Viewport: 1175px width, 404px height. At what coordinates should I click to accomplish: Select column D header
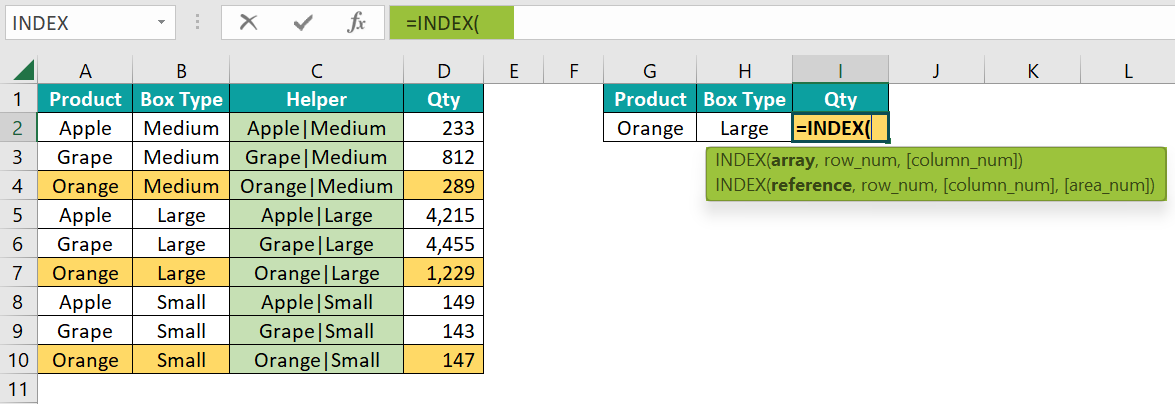click(444, 71)
